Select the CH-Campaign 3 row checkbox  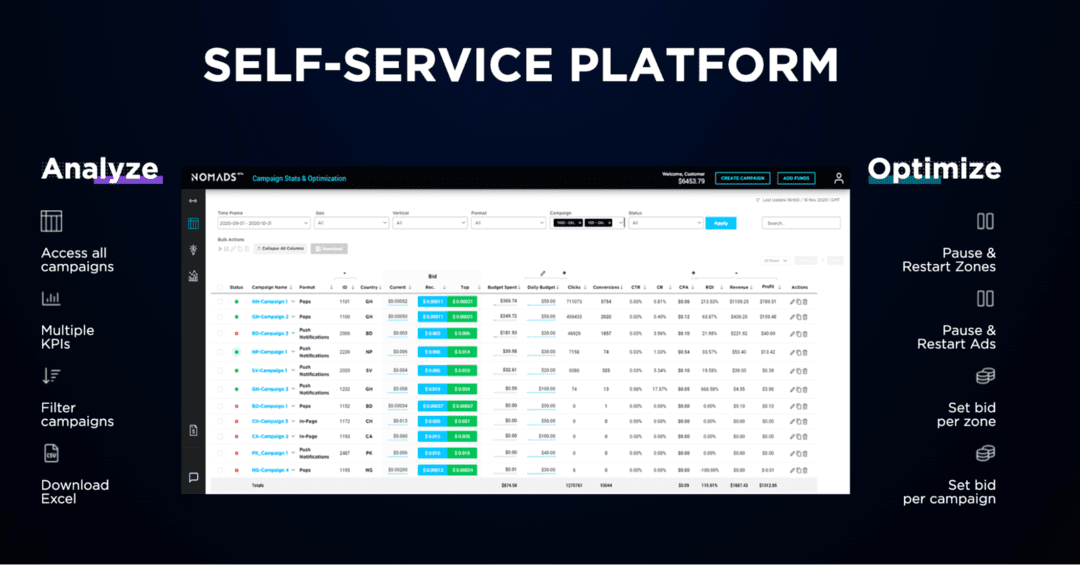pyautogui.click(x=220, y=421)
